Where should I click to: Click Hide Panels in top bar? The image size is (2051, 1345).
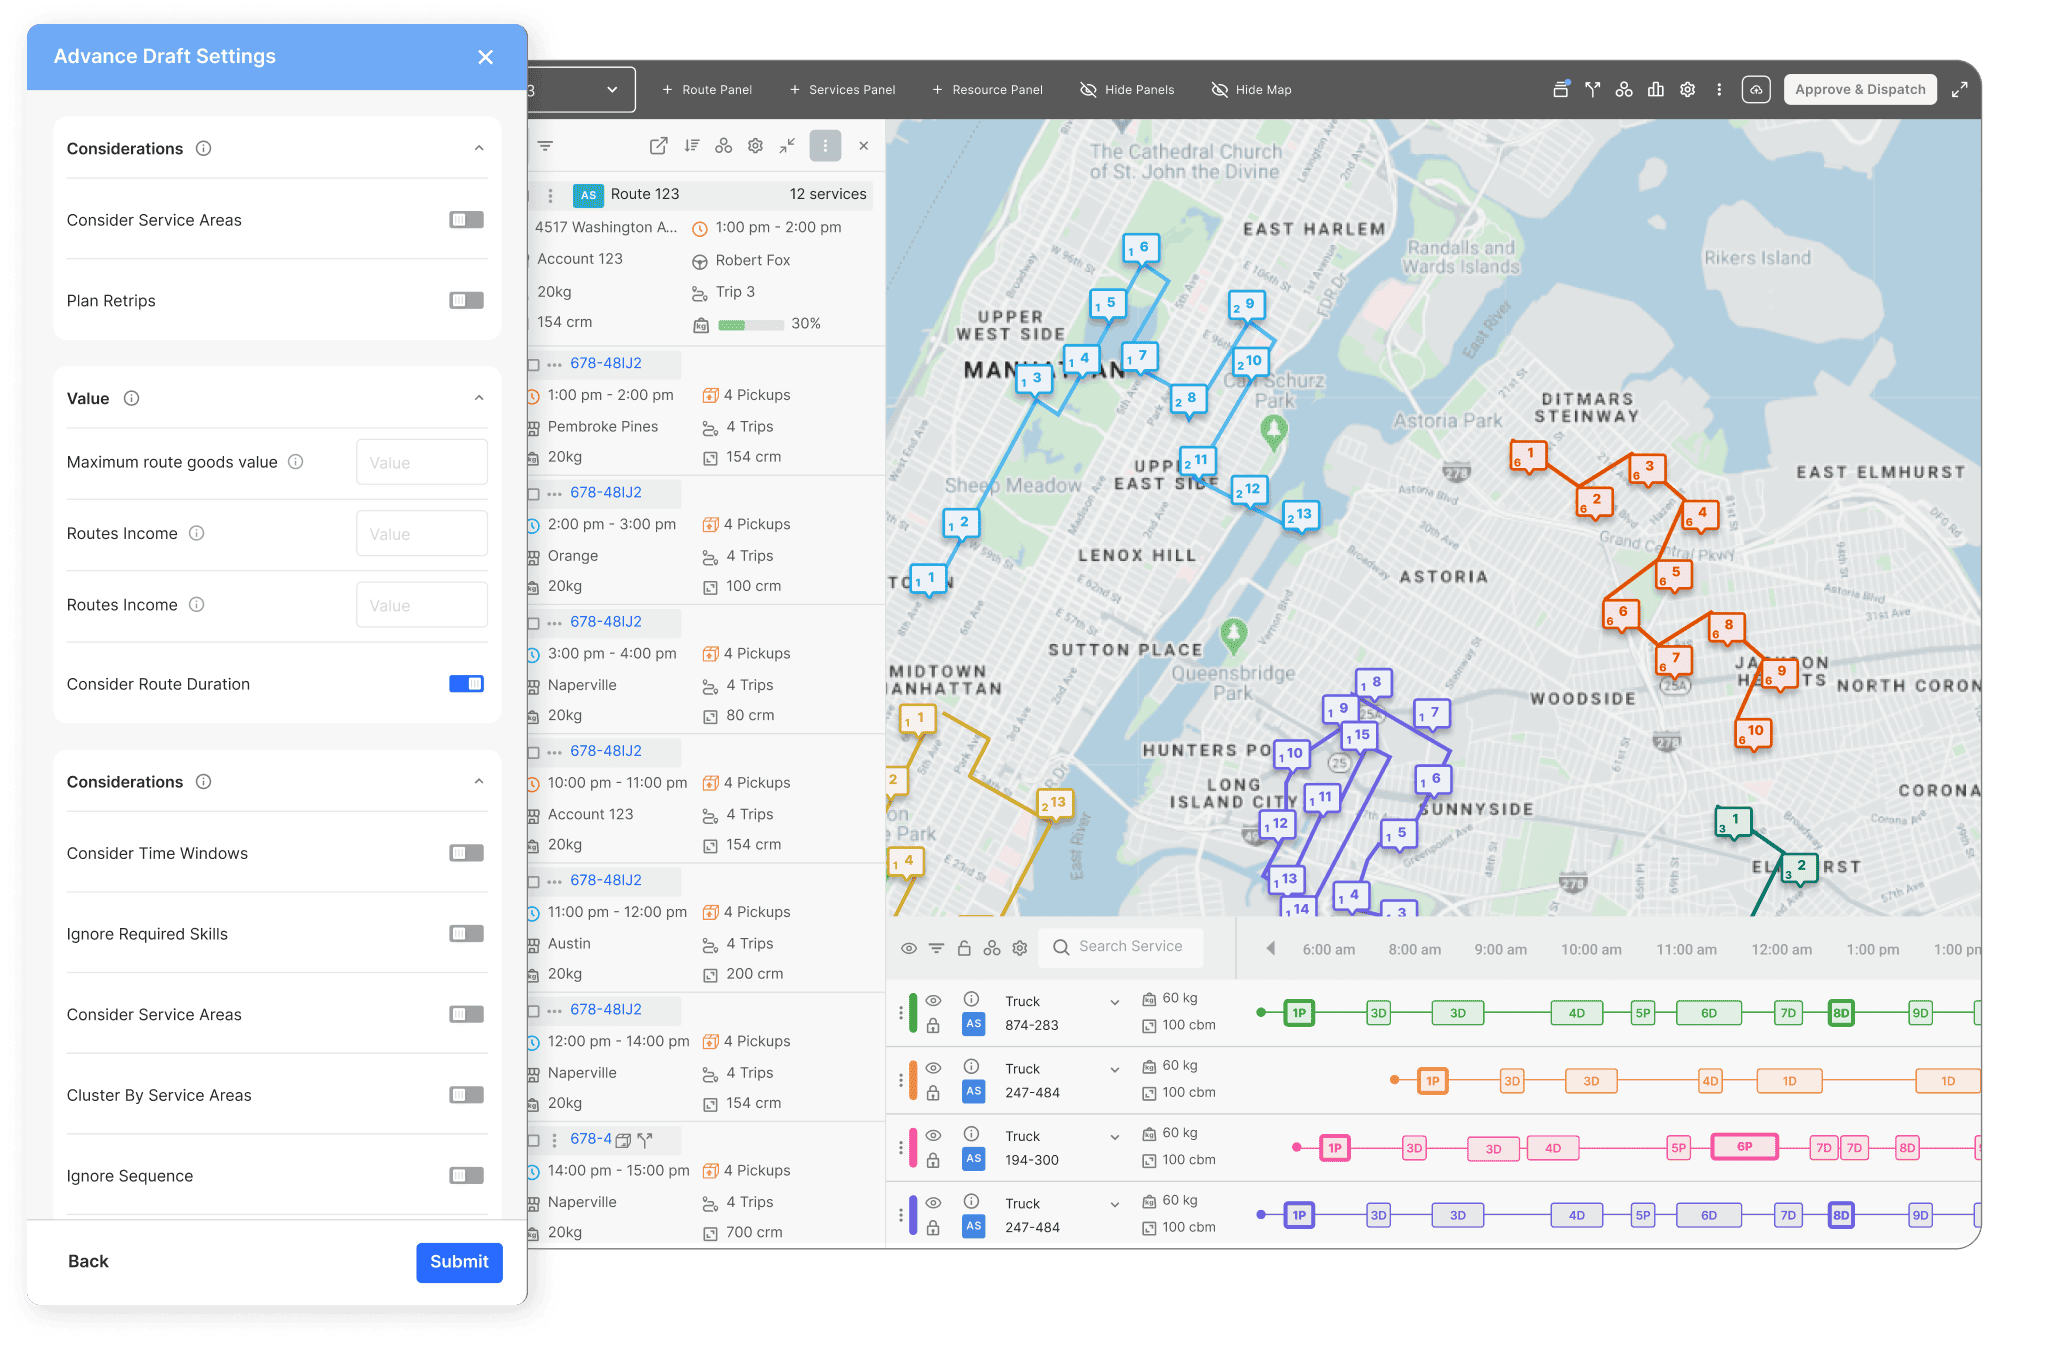click(x=1127, y=90)
